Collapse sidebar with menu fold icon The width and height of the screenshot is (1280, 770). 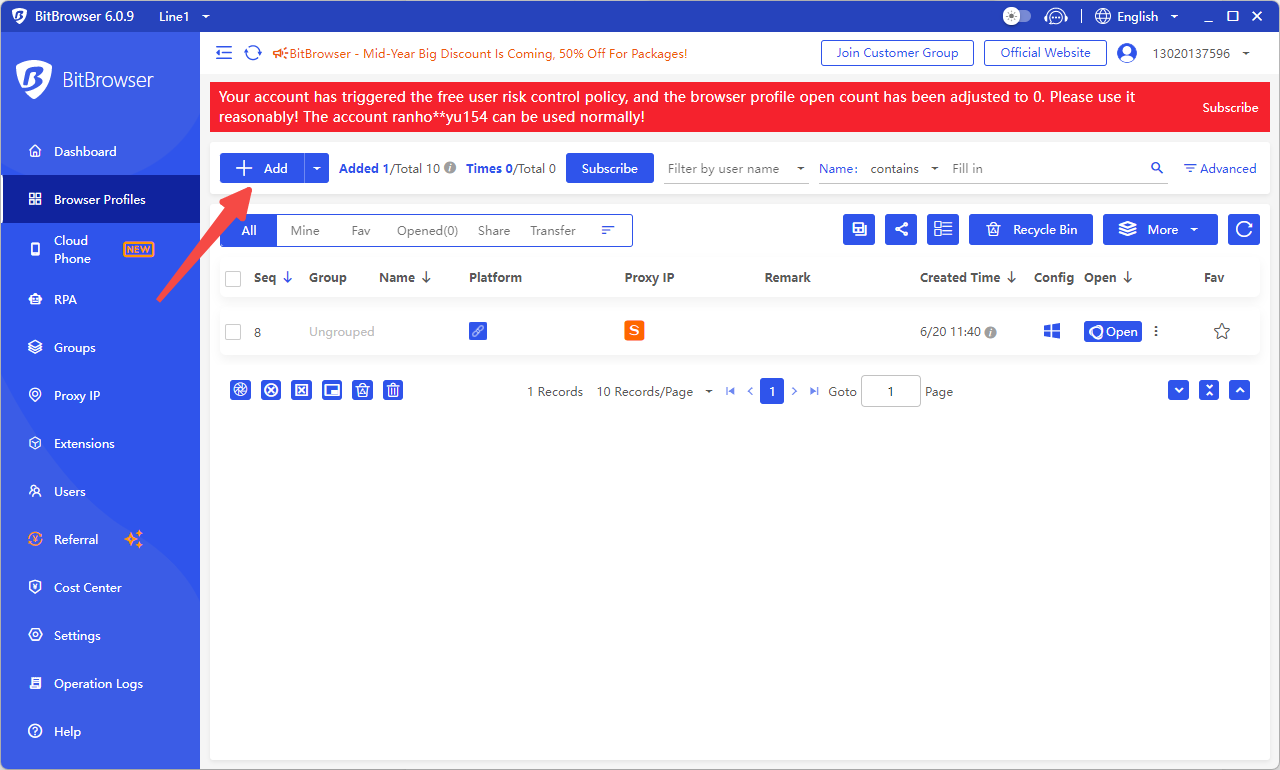224,53
